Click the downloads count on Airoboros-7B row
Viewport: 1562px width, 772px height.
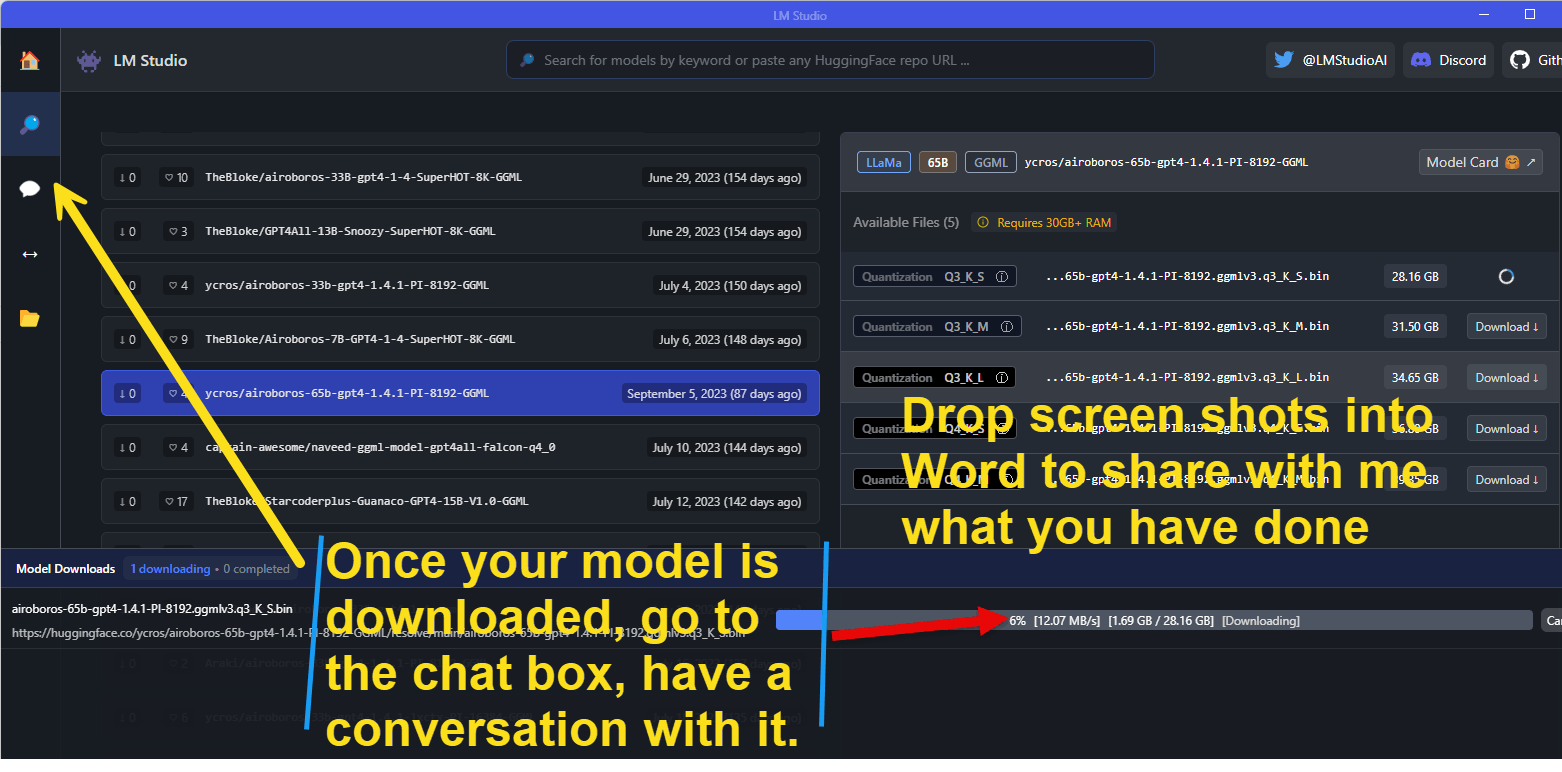pyautogui.click(x=128, y=340)
